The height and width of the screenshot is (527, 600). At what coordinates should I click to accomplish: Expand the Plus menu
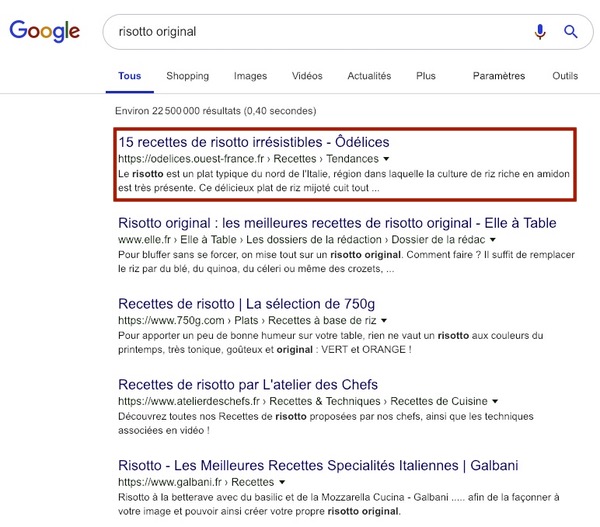(x=426, y=76)
